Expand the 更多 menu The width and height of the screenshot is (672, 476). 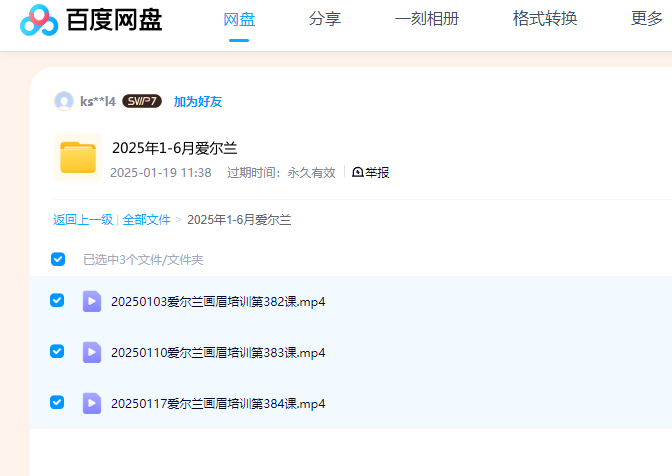pos(647,18)
